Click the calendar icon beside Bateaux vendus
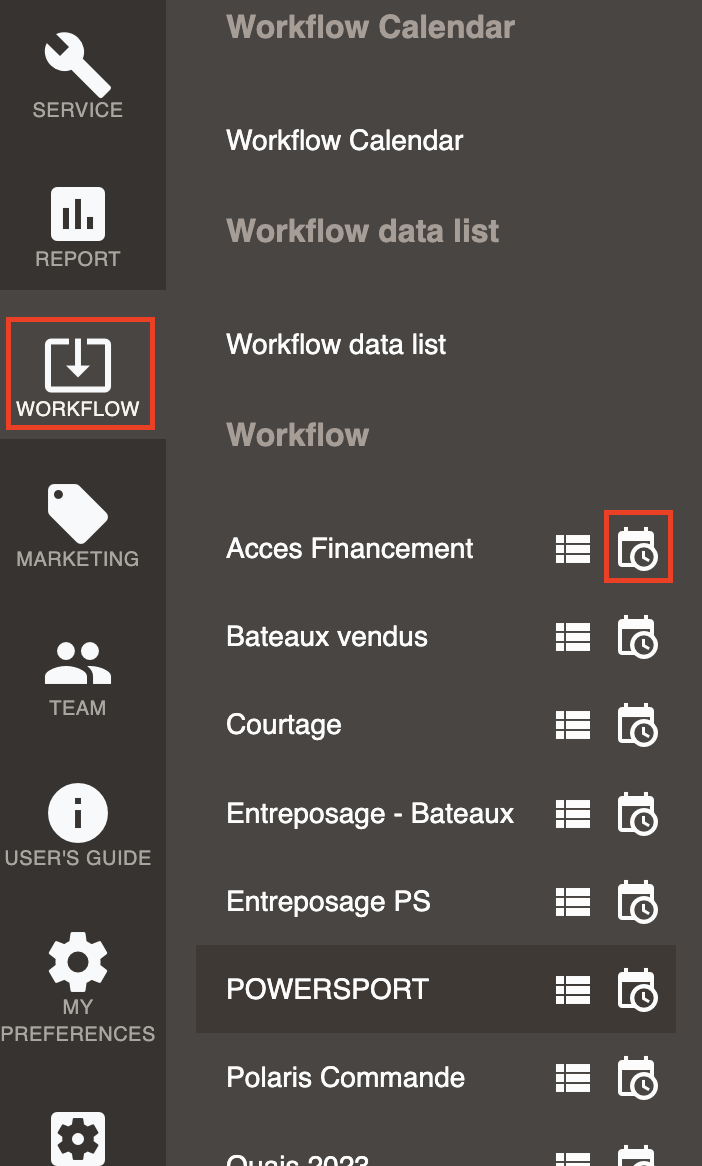Screen dimensions: 702x1166 [638, 636]
